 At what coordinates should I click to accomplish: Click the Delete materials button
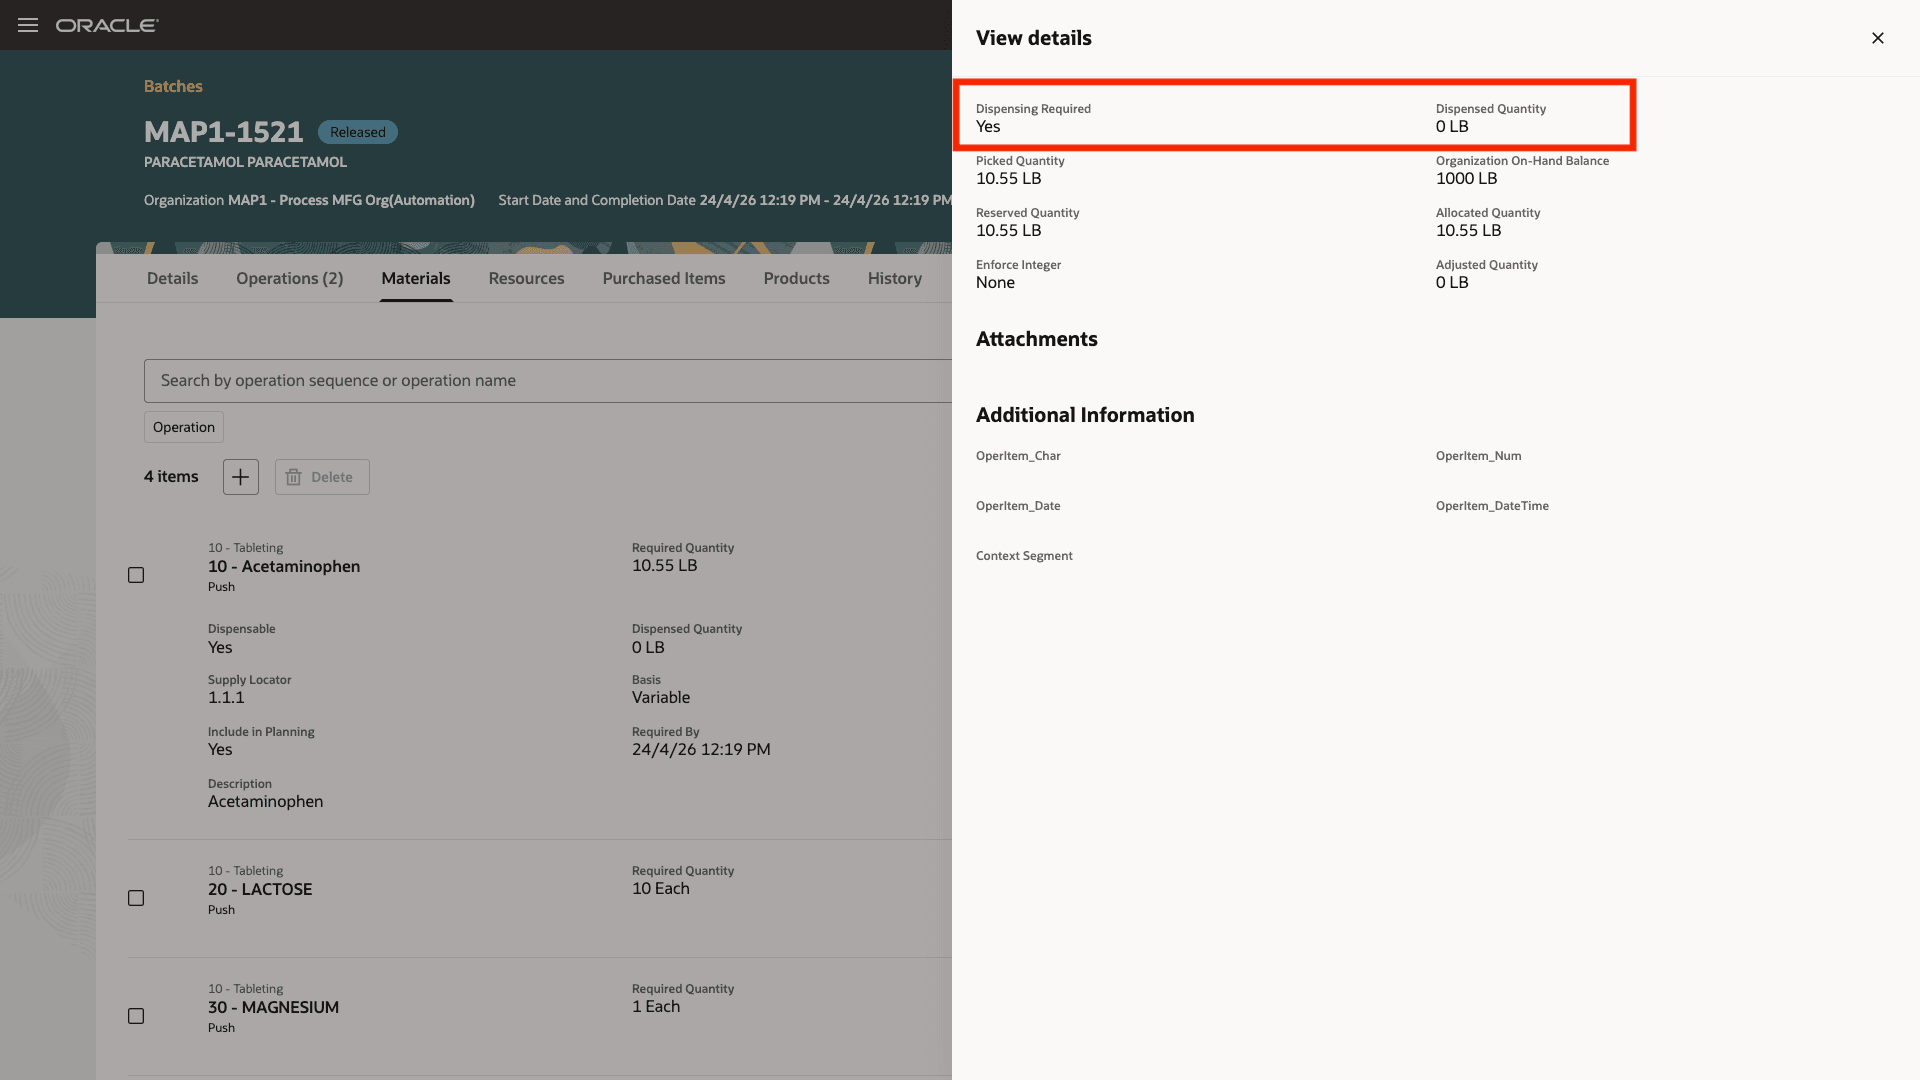(x=322, y=477)
